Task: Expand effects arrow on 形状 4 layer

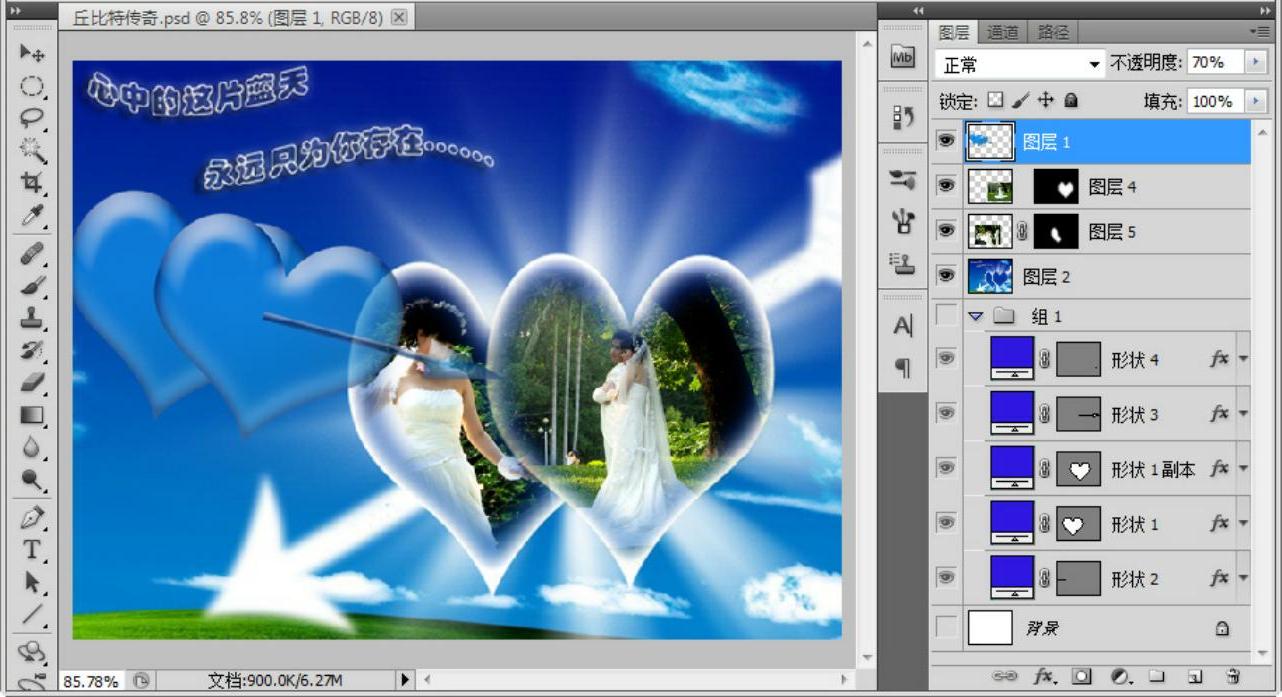Action: point(1243,359)
